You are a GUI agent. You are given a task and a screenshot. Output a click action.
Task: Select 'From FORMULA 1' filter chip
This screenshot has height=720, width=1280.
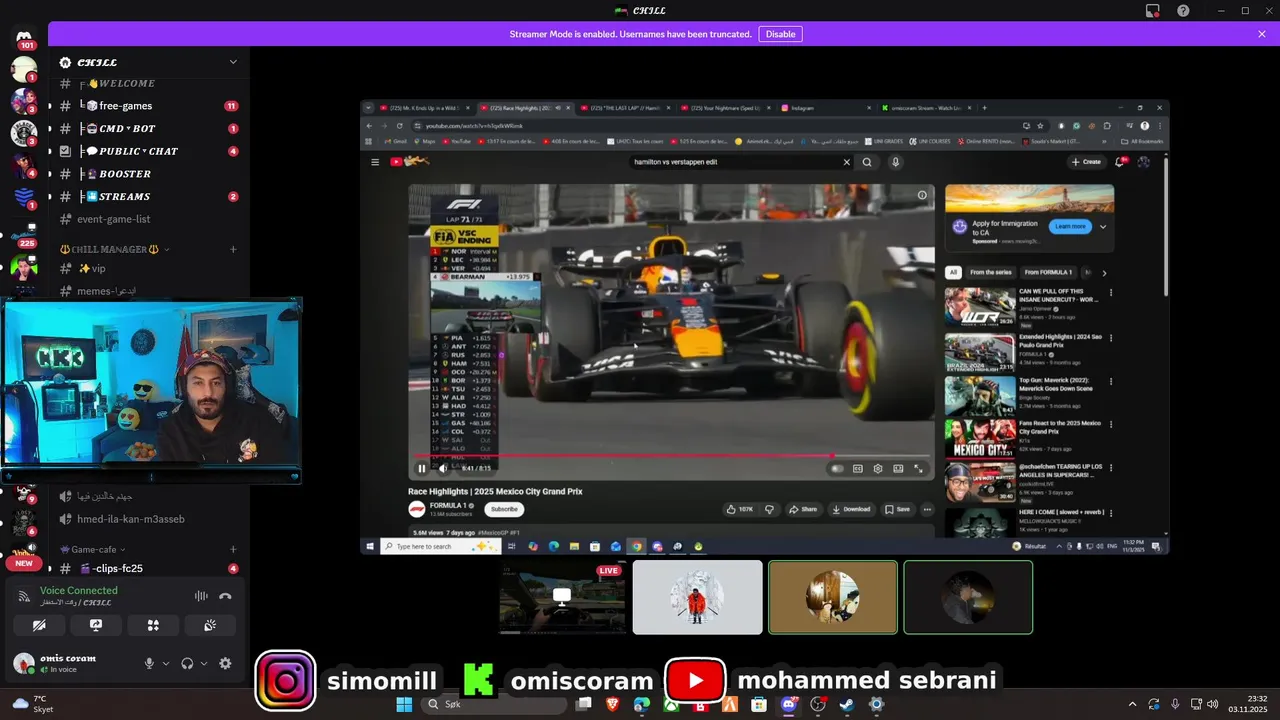1048,272
